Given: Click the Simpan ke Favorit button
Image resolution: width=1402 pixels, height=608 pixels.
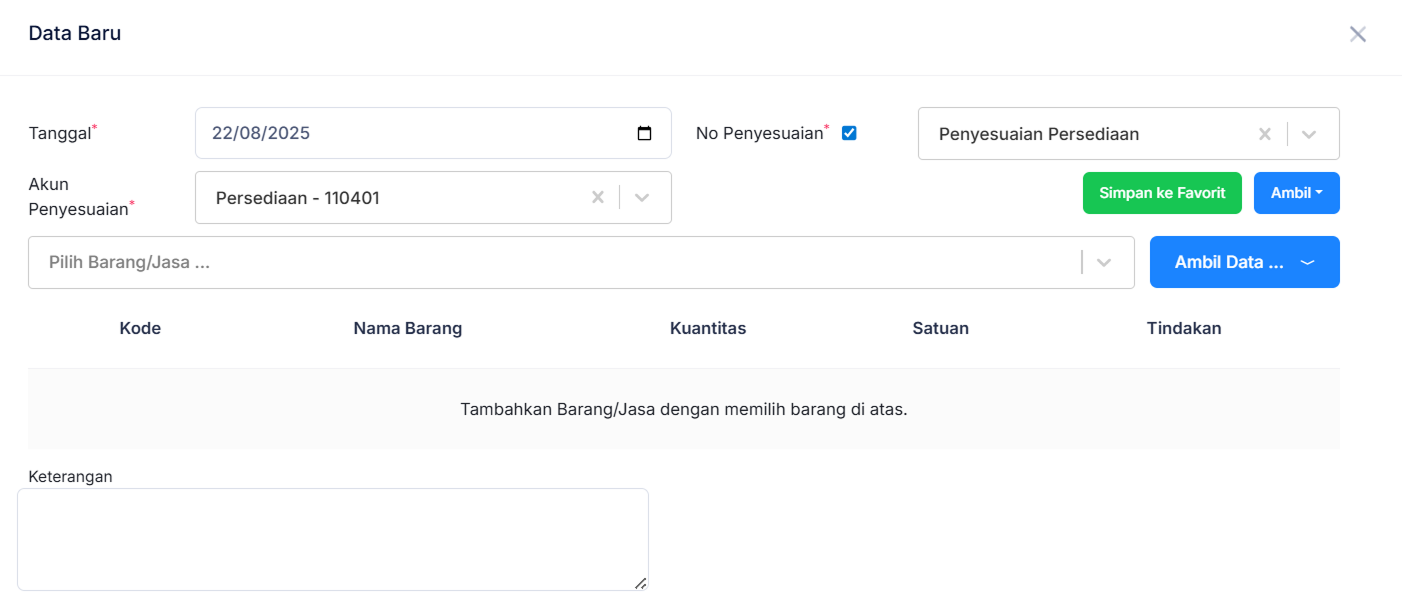Looking at the screenshot, I should tap(1162, 192).
